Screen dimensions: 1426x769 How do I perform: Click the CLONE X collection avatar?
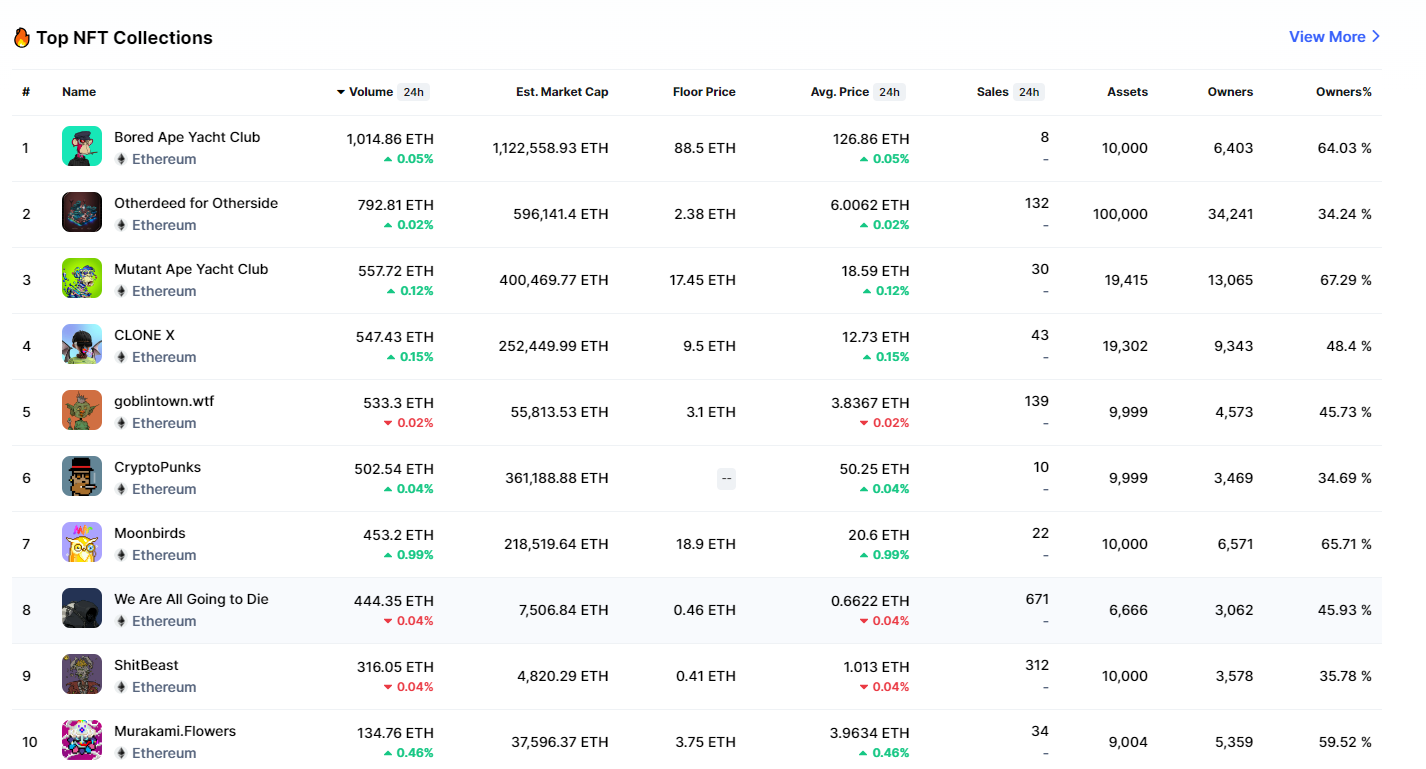[x=82, y=344]
